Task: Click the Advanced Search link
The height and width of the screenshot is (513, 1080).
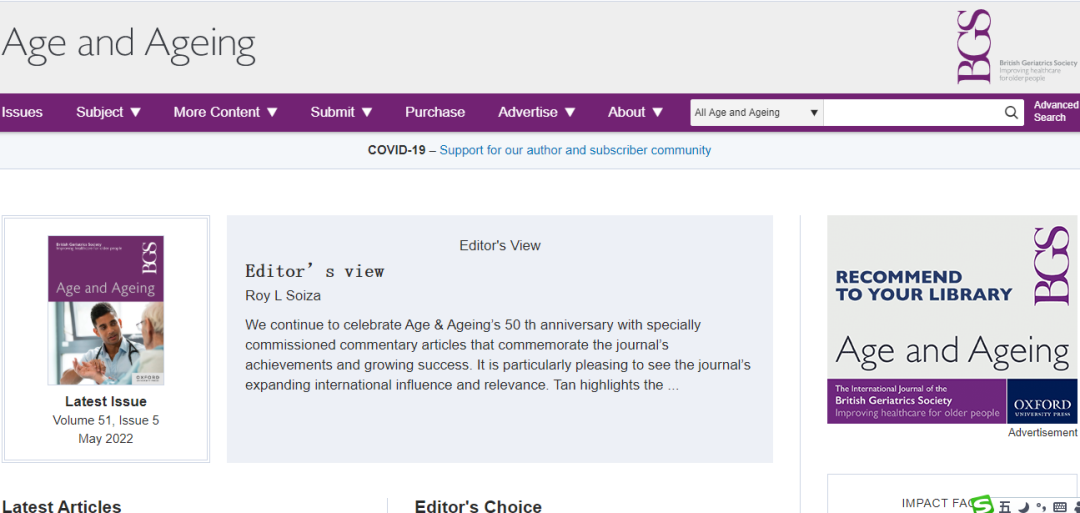Action: click(x=1055, y=111)
